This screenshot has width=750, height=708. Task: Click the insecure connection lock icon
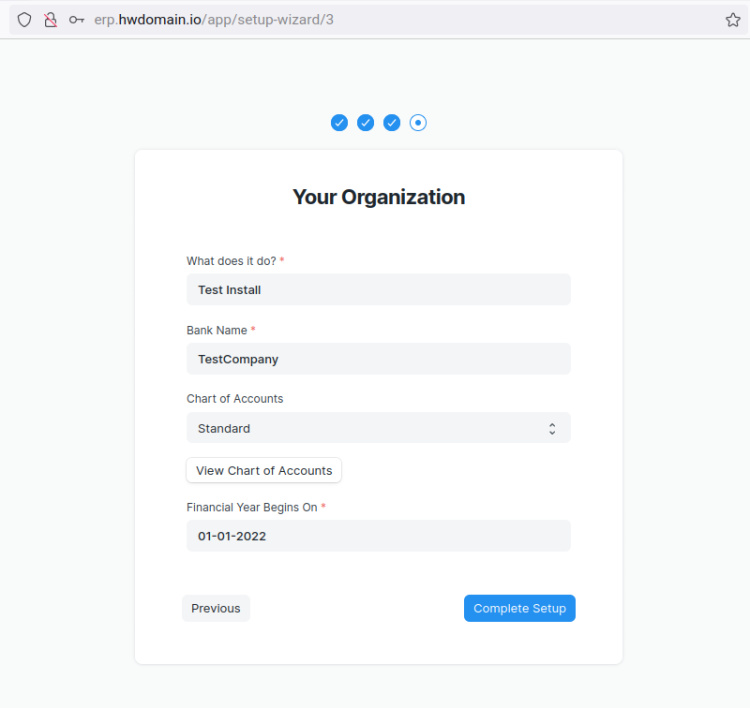(50, 20)
